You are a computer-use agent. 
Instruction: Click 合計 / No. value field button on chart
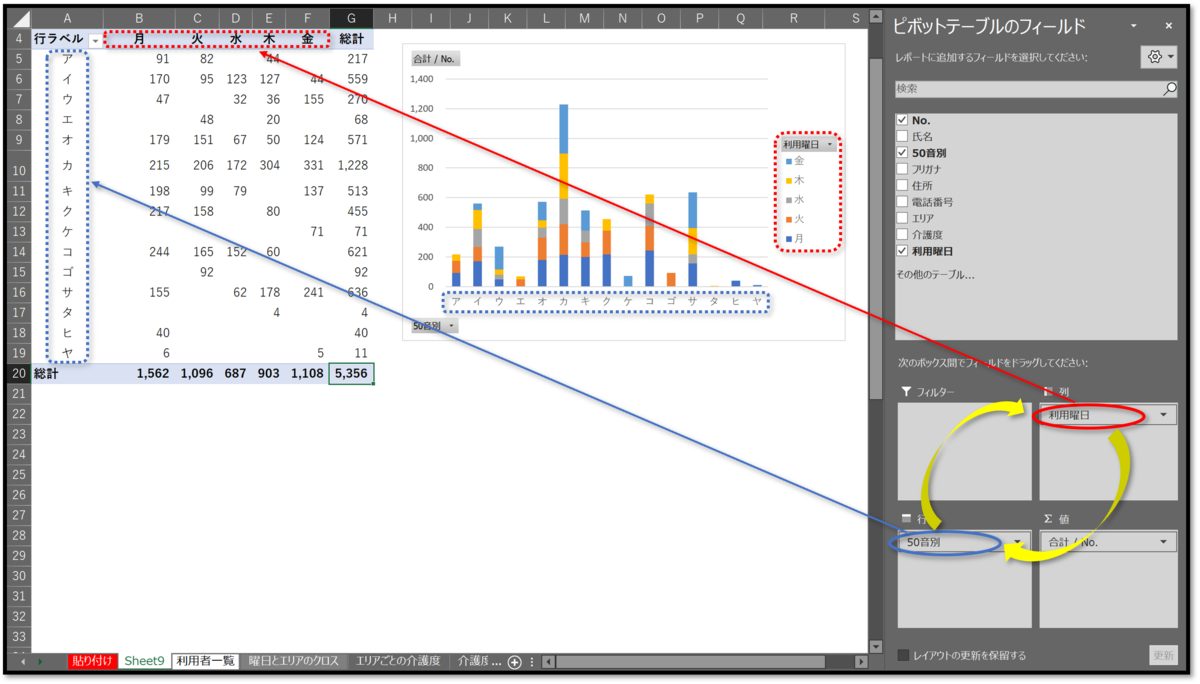(434, 59)
